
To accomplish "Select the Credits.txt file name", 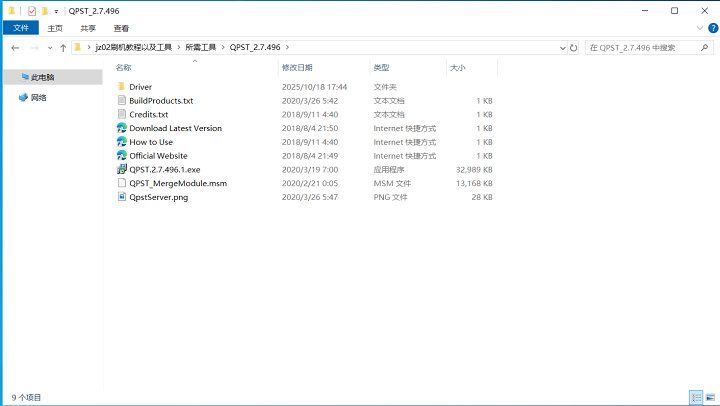I will pos(149,114).
